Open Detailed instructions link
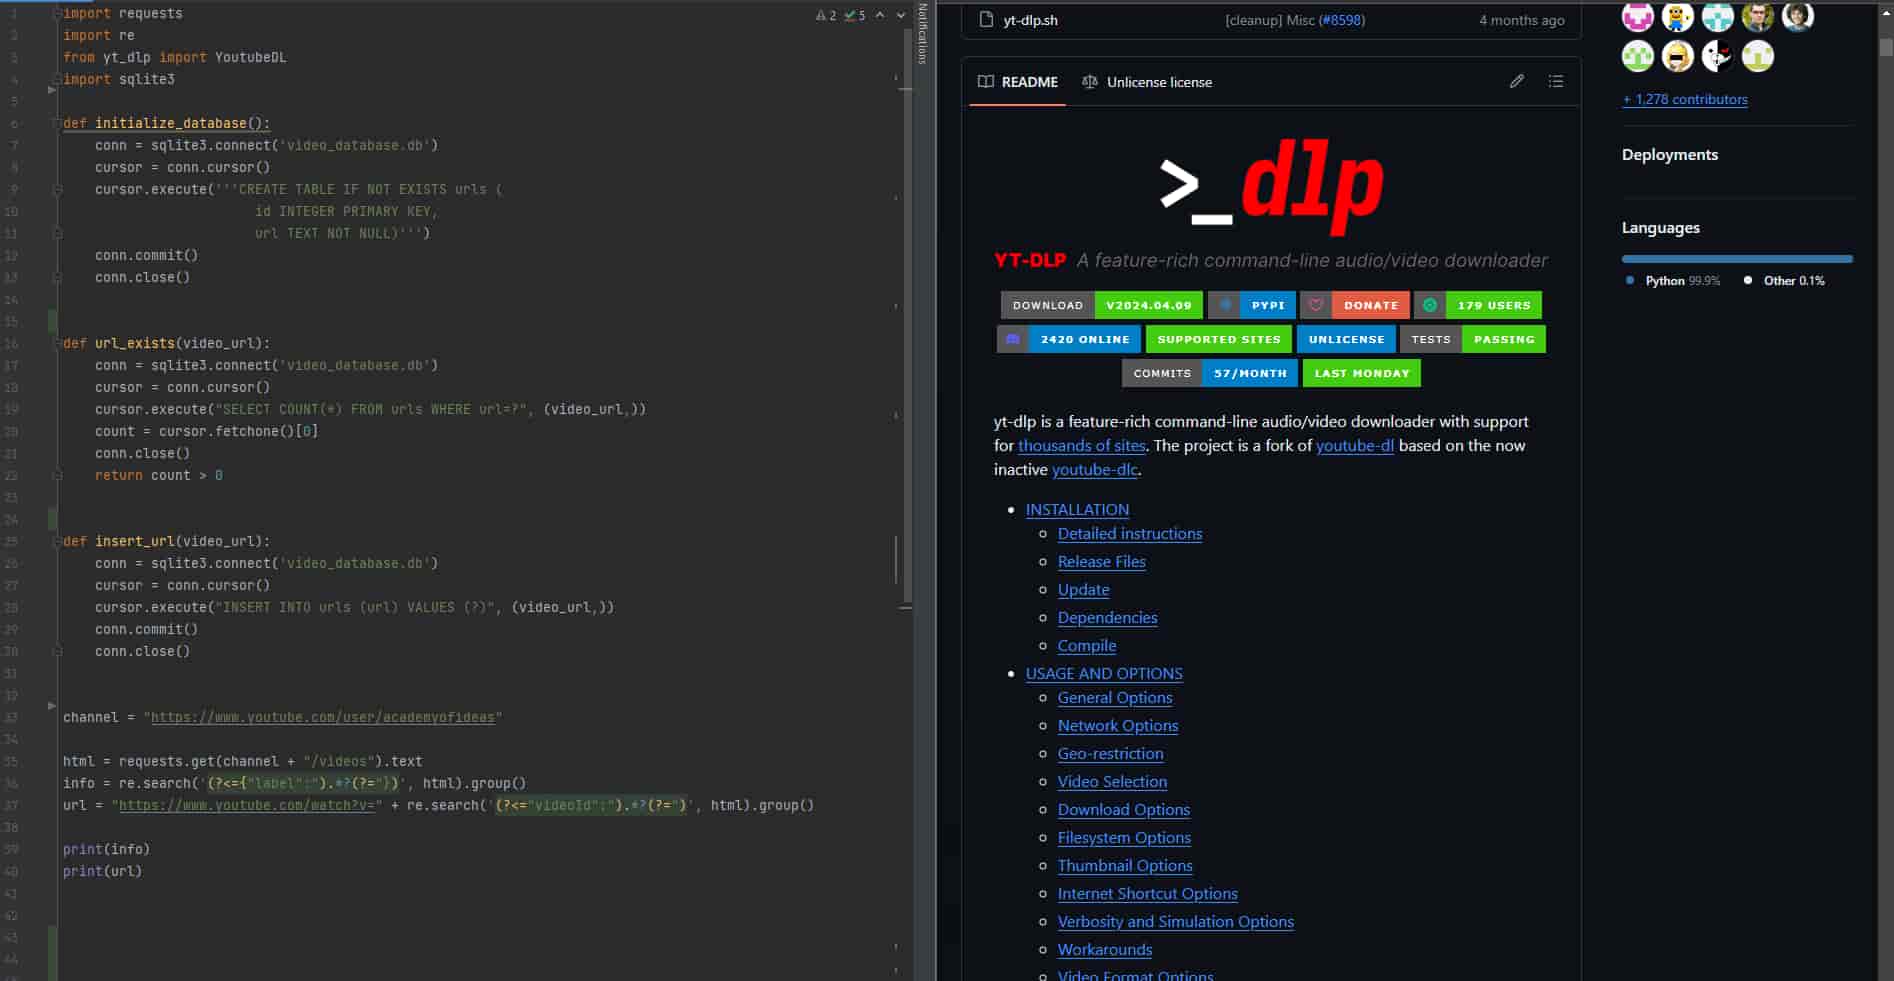This screenshot has height=981, width=1894. pos(1130,534)
